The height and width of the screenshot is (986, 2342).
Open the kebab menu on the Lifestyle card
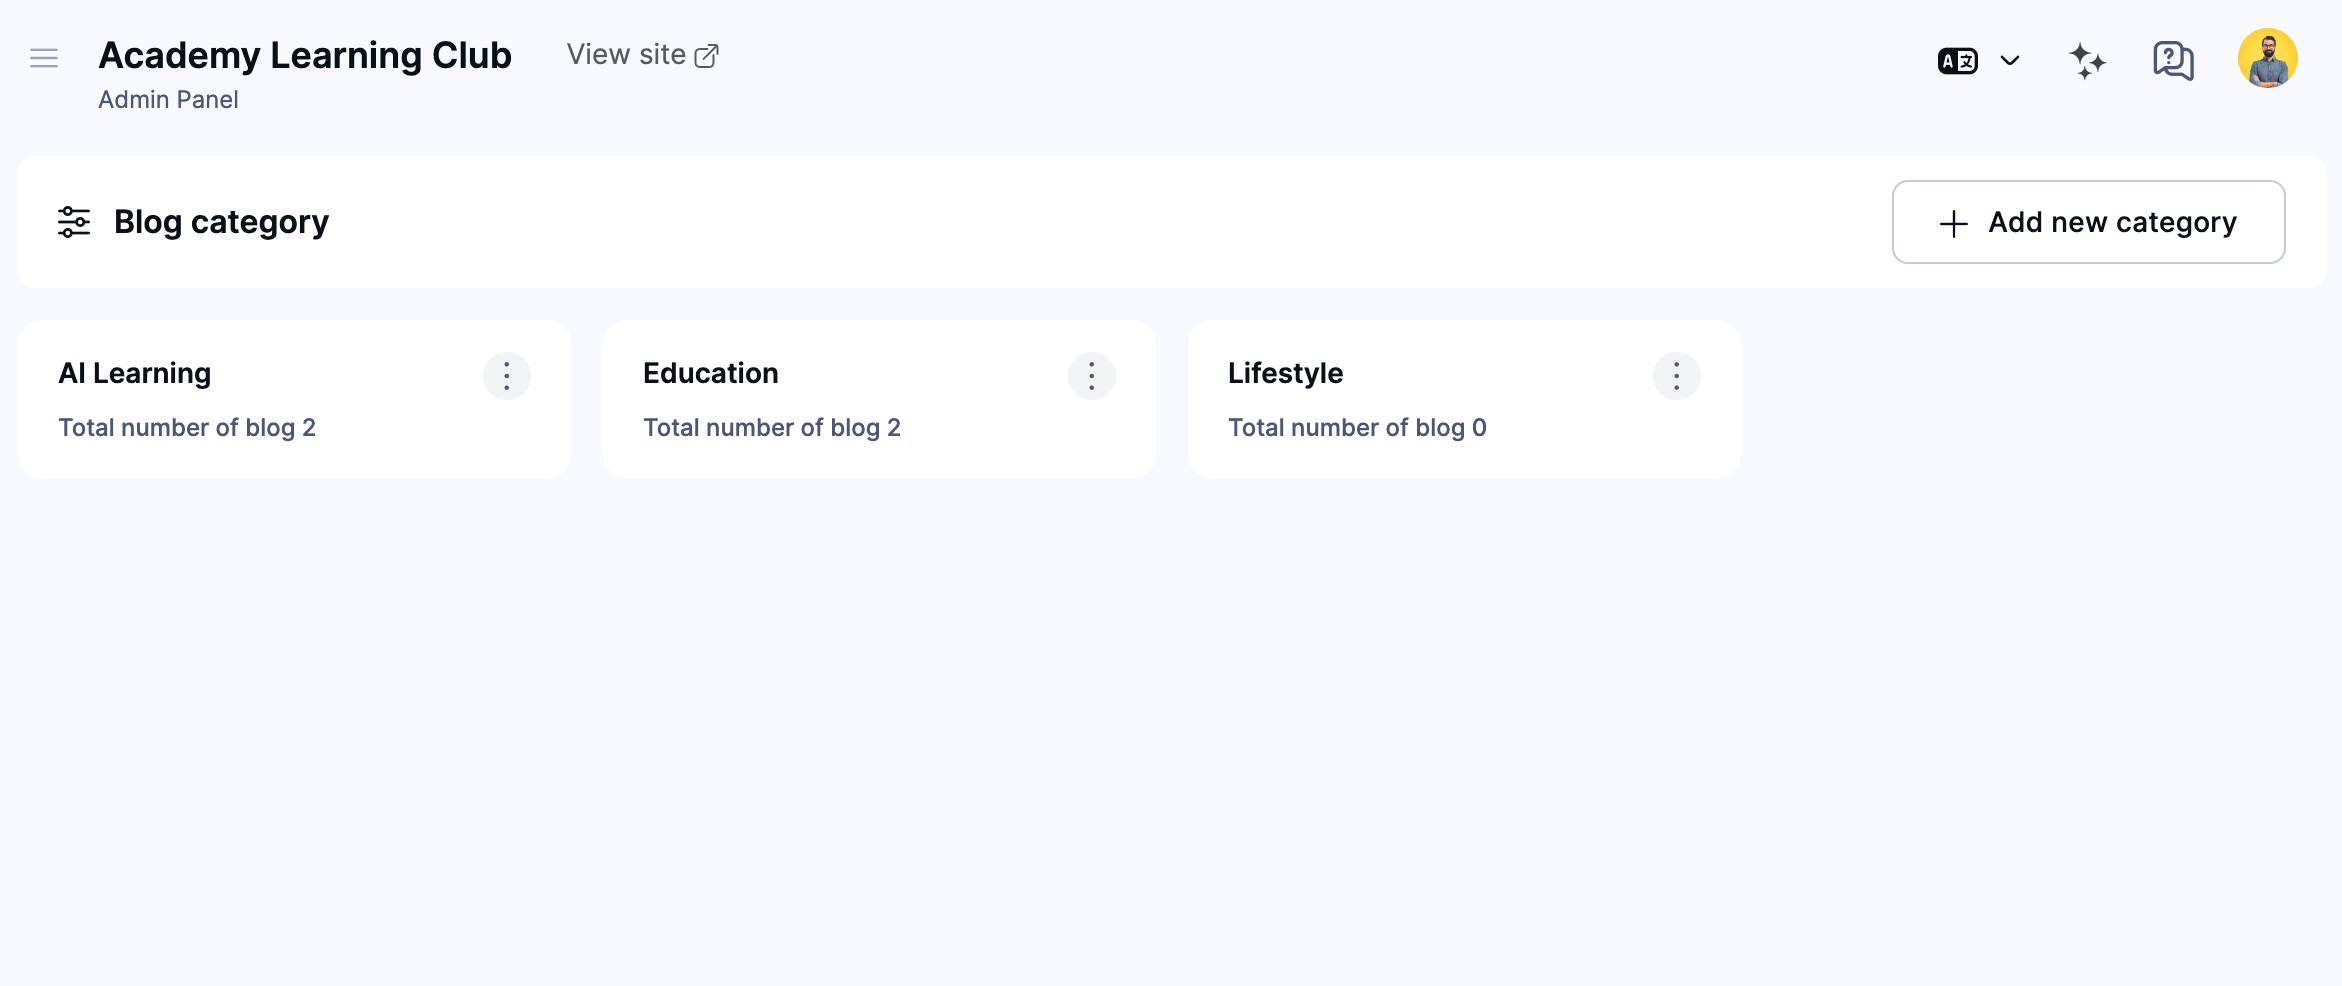click(x=1676, y=376)
